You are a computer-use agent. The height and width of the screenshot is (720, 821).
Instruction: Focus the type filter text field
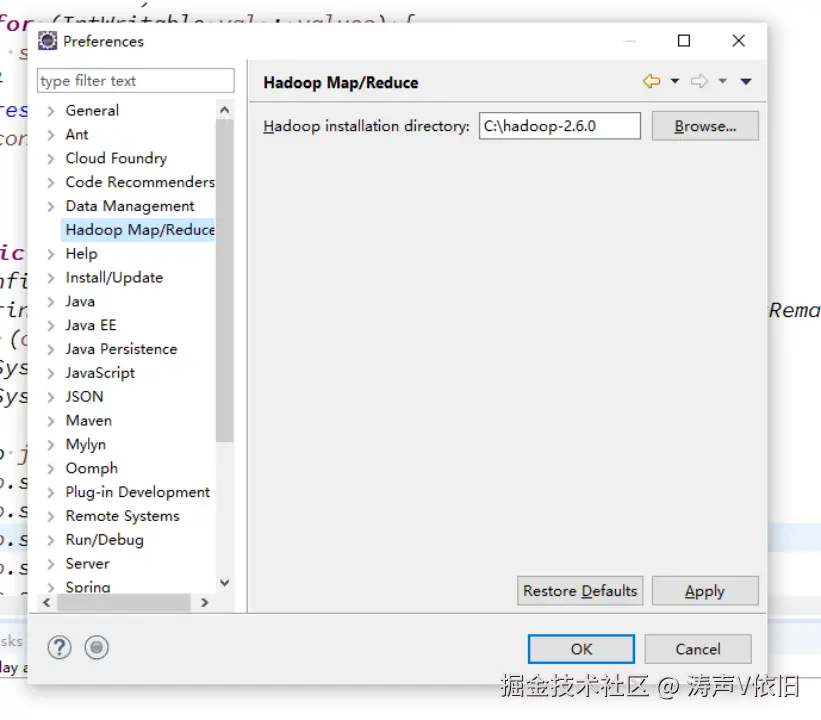click(x=136, y=81)
